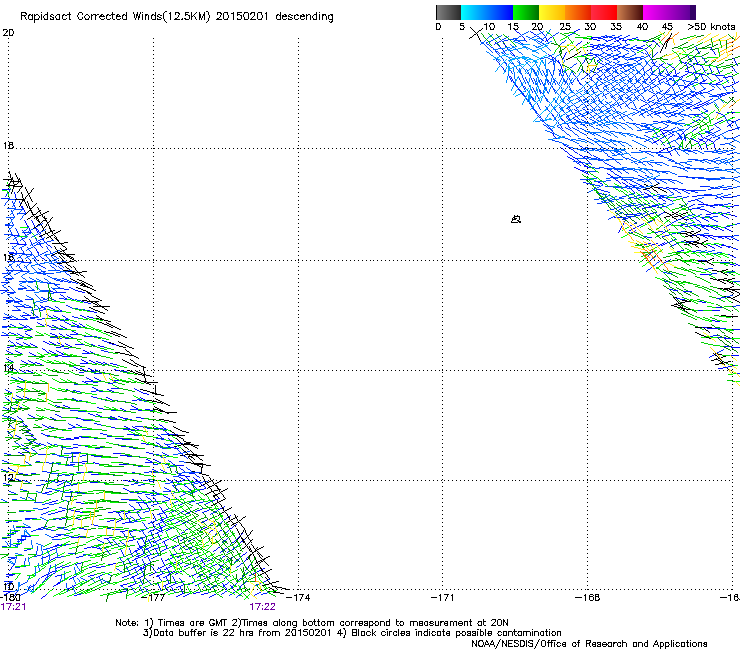Click the note about black circles contamination
Viewport: 740px width, 650px height.
(449, 633)
